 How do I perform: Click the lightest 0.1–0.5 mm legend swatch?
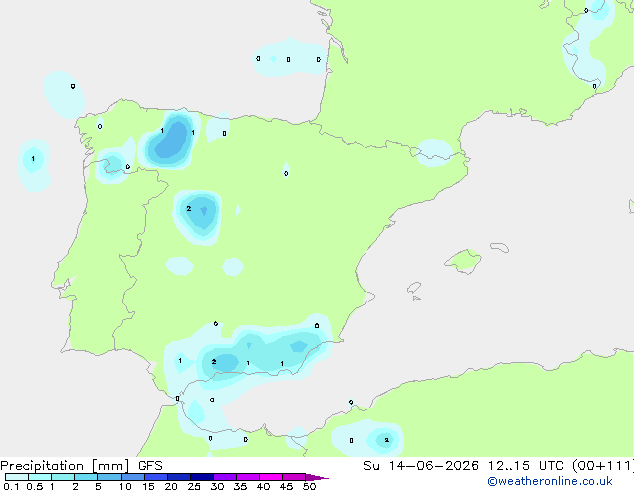[17, 477]
